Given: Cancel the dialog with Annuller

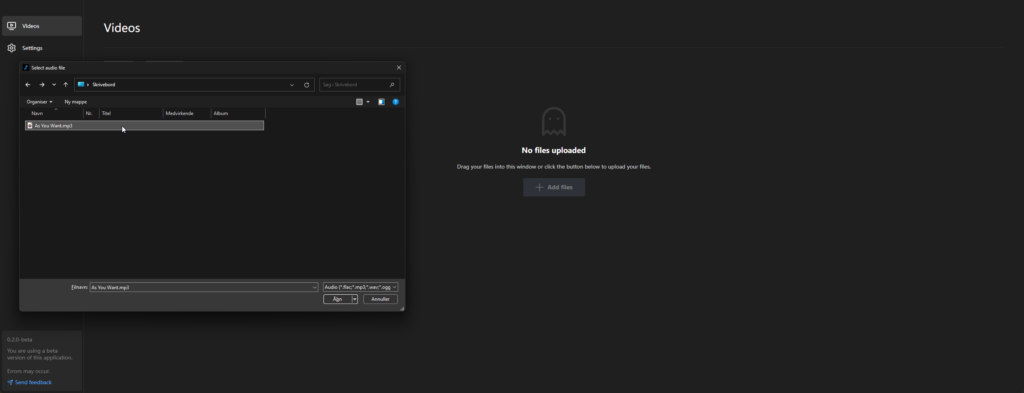Looking at the screenshot, I should (x=380, y=299).
